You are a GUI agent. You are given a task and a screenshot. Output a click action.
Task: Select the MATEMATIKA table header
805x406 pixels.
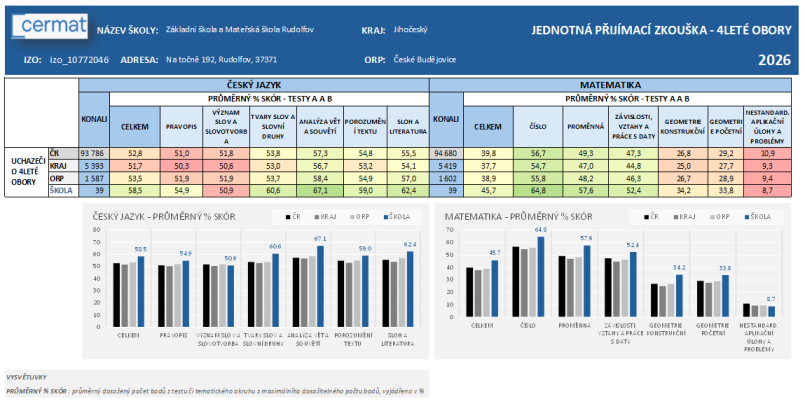[610, 85]
